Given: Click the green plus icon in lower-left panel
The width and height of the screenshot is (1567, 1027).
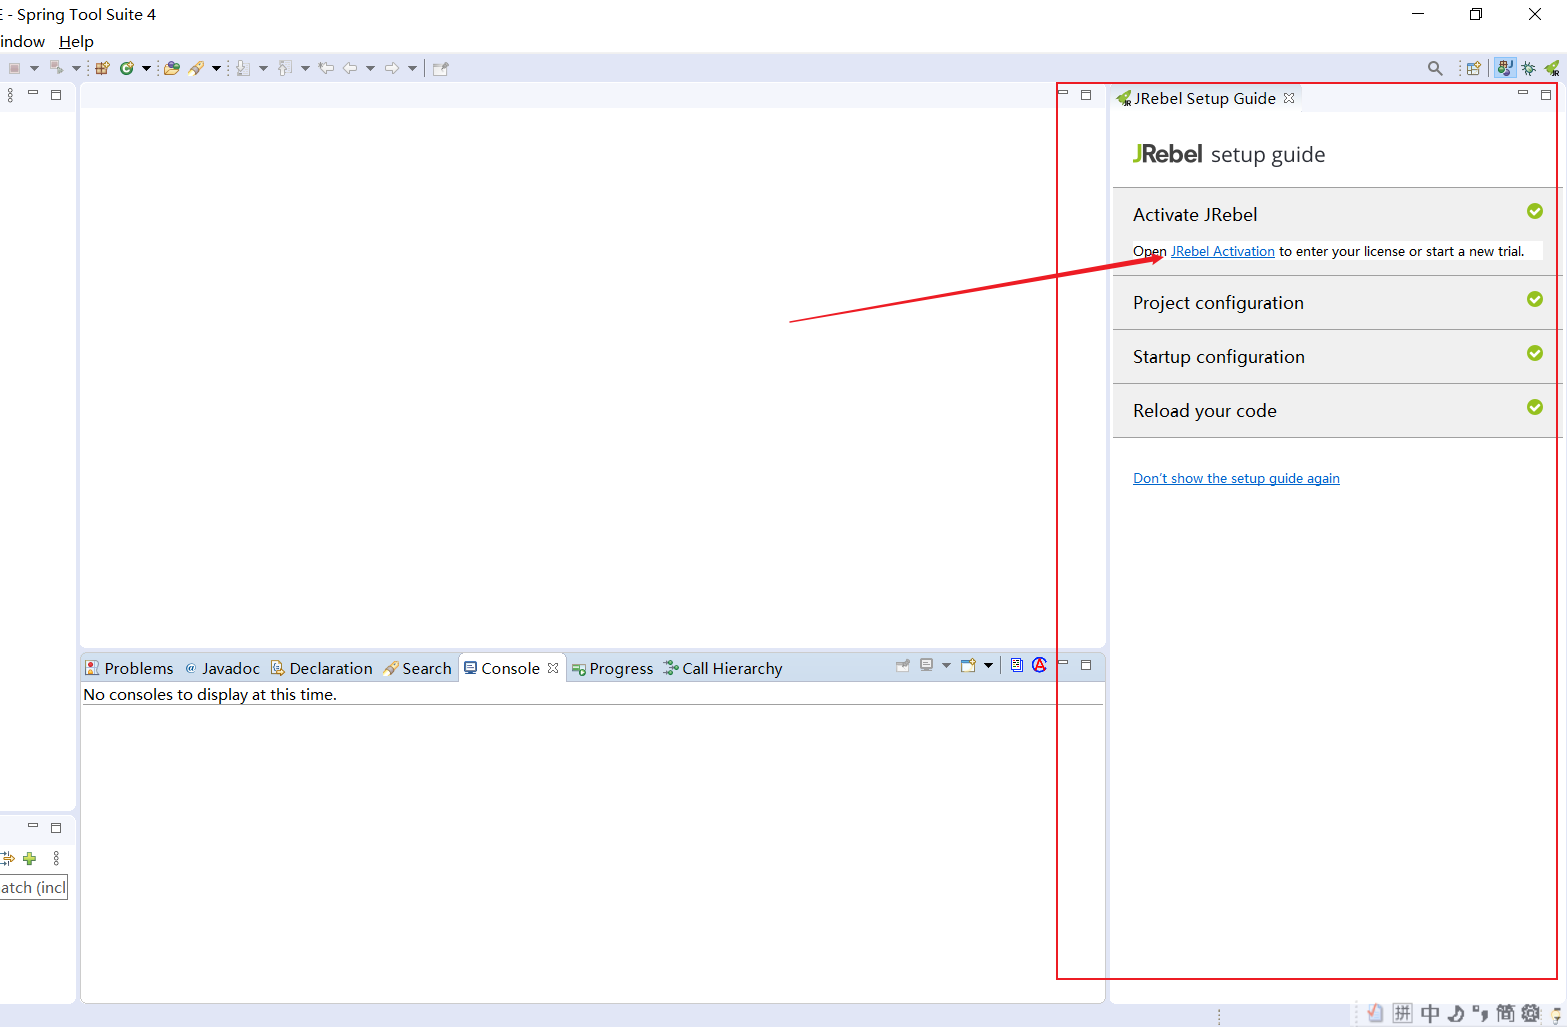Looking at the screenshot, I should (29, 858).
